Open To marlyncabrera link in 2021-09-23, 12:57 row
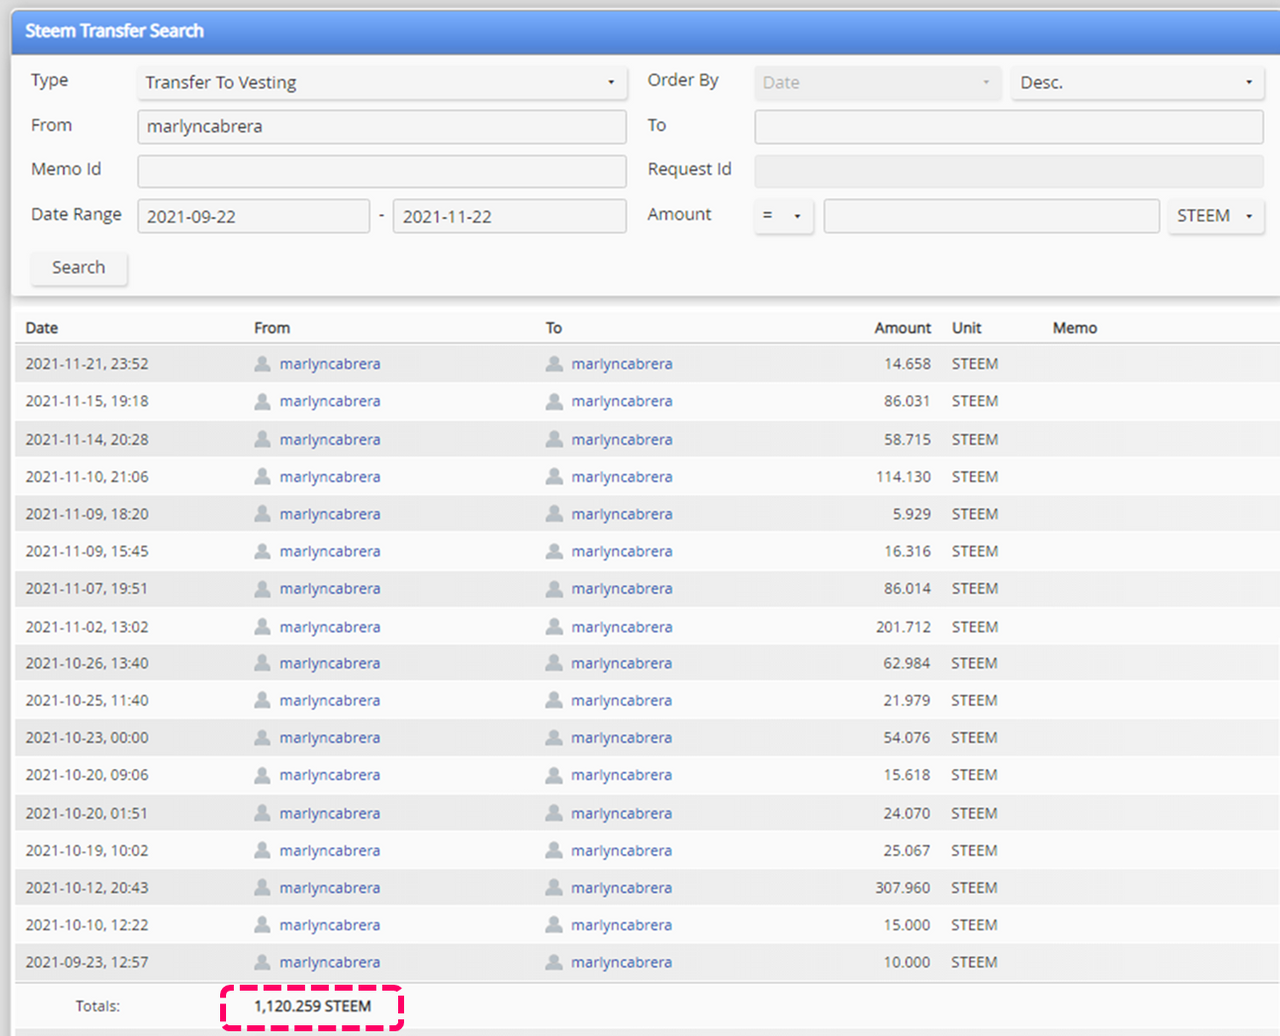 [x=622, y=962]
